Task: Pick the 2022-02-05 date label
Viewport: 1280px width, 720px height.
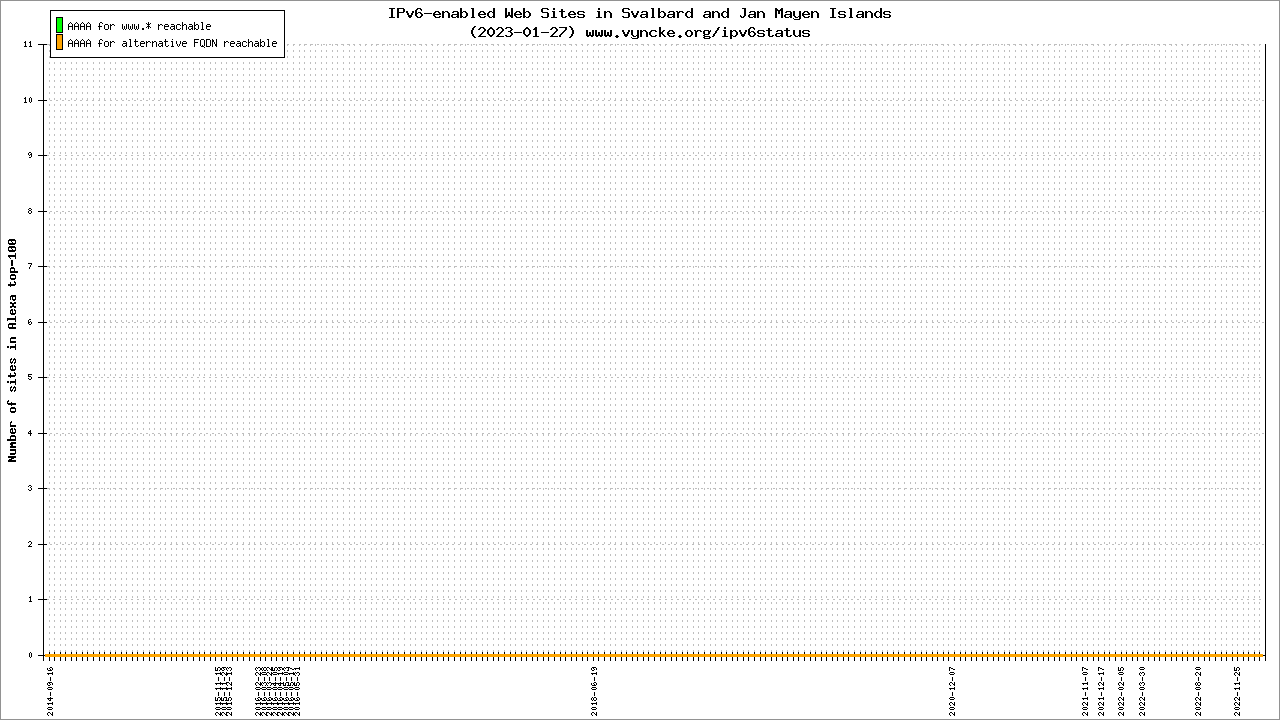Action: pos(1121,691)
